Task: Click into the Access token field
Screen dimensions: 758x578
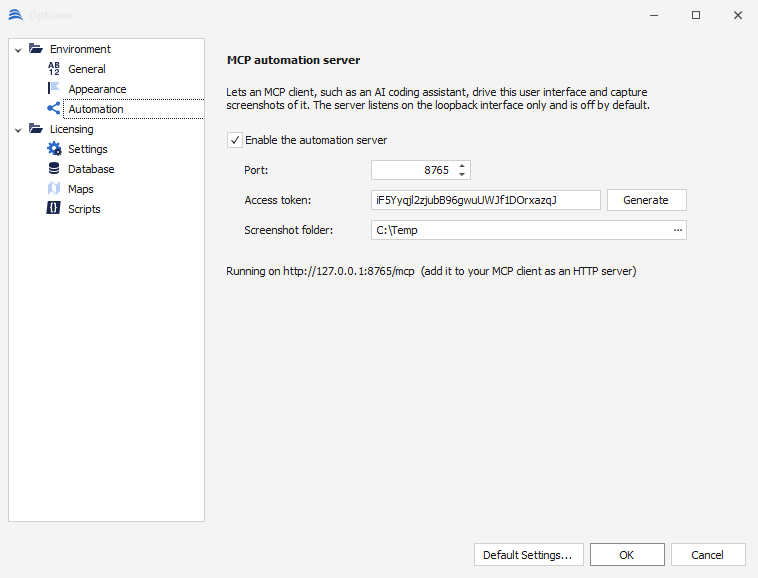Action: point(485,200)
